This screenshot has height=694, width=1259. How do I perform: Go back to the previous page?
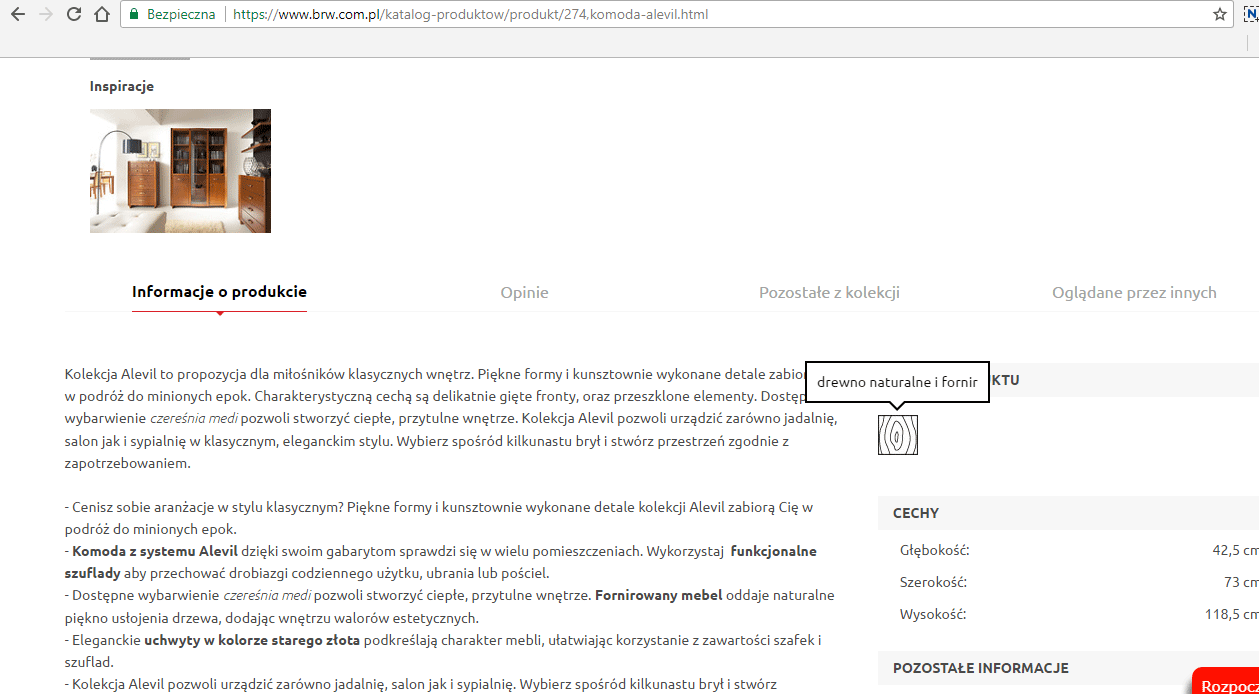pos(17,15)
